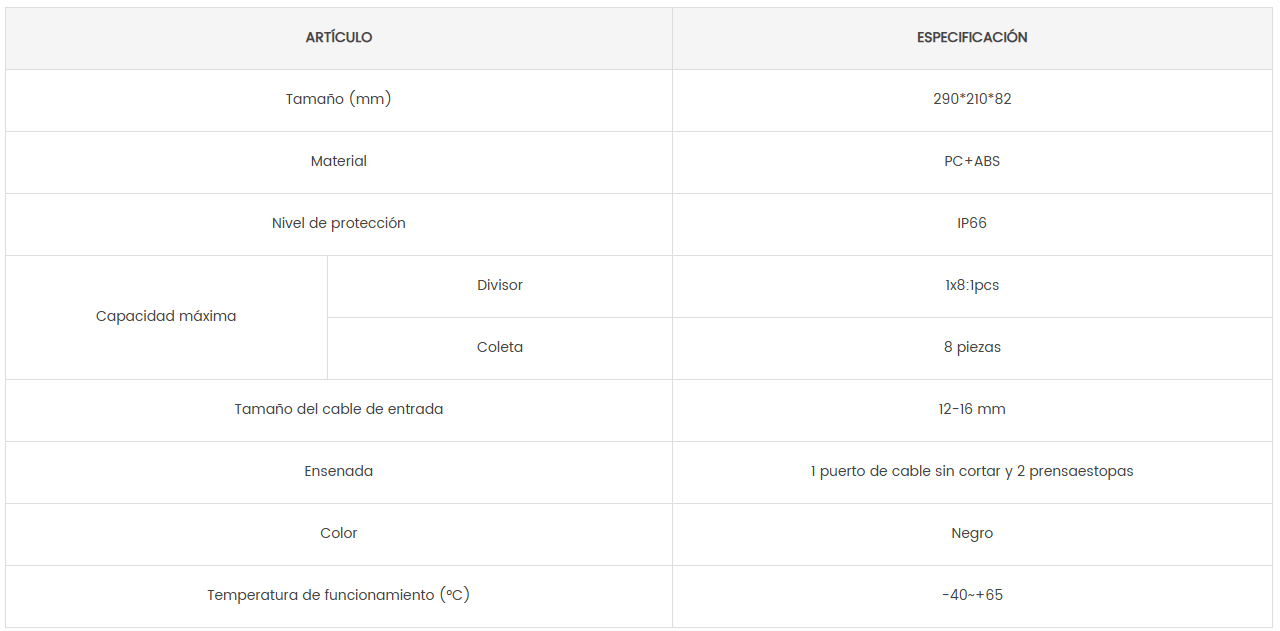Click the 12-16 mm value

(972, 409)
